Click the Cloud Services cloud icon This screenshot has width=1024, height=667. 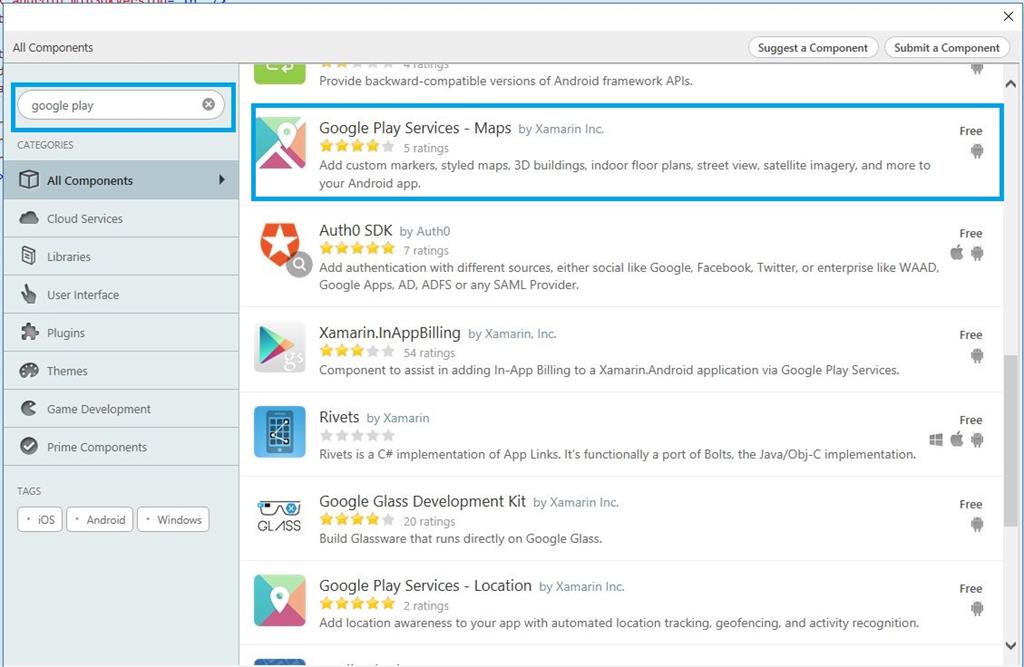pos(29,218)
